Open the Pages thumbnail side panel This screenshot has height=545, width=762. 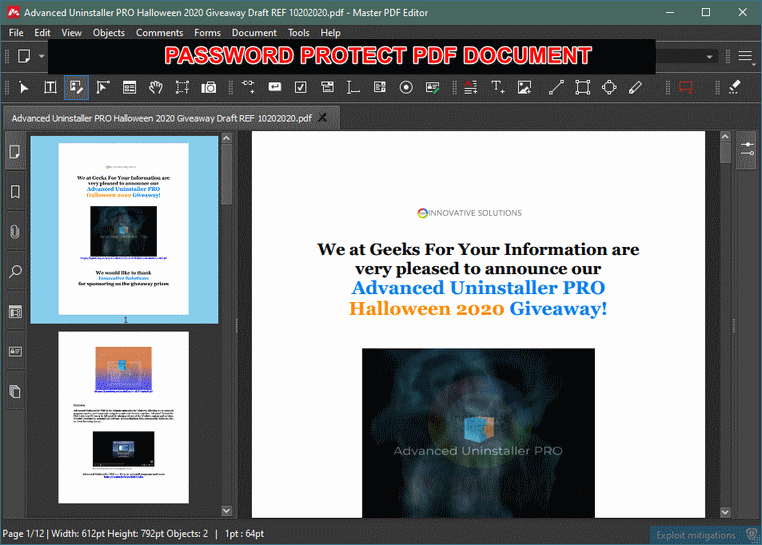tap(15, 152)
